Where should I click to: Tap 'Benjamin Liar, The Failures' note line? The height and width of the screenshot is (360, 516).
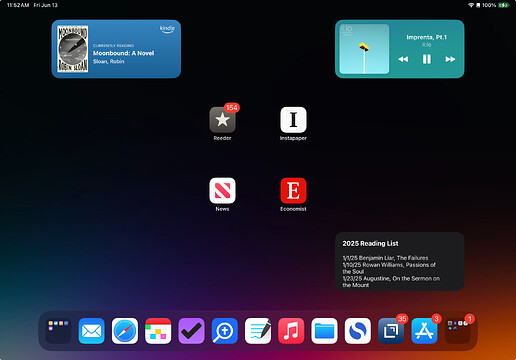pyautogui.click(x=385, y=258)
